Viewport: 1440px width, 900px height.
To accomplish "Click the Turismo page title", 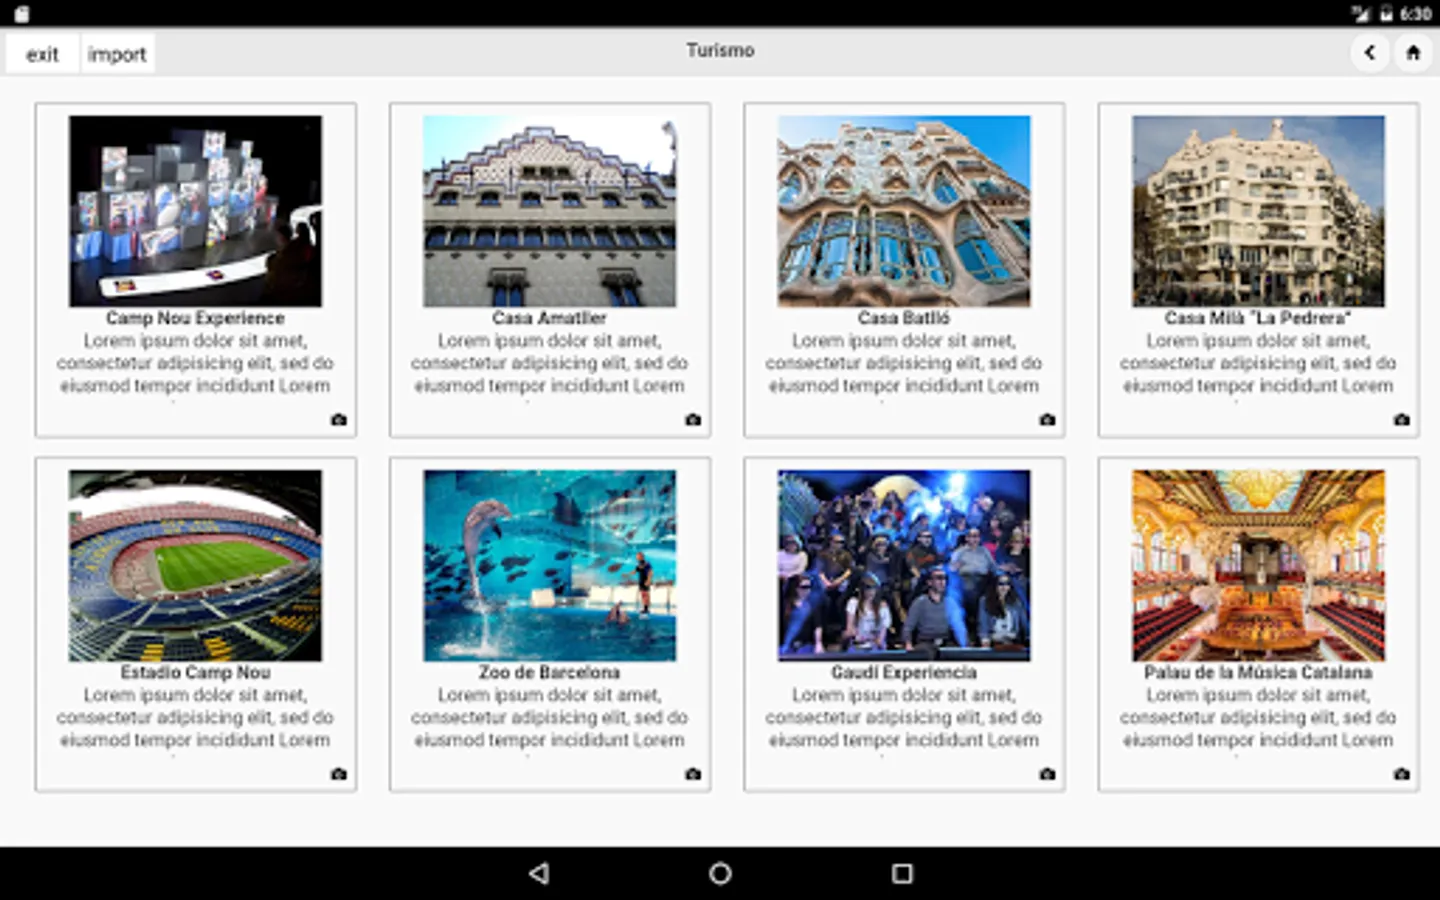I will [x=720, y=50].
